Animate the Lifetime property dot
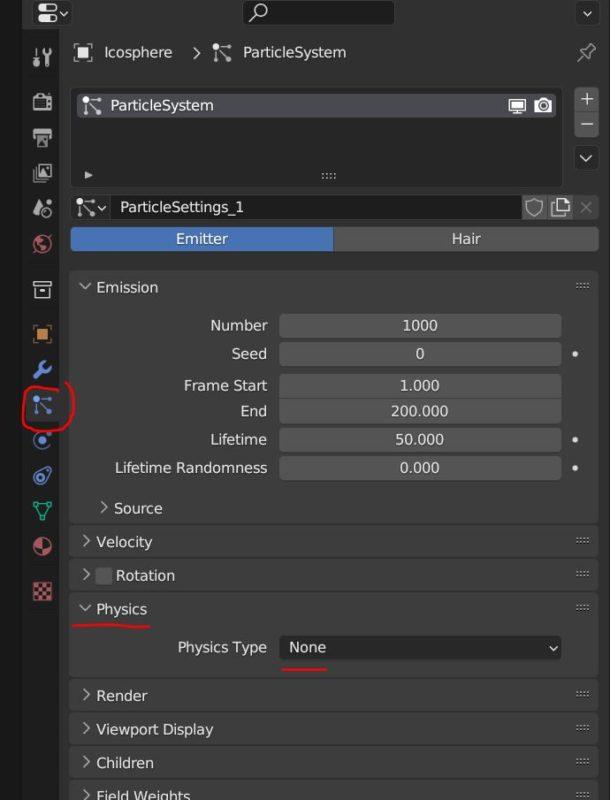 pyautogui.click(x=575, y=439)
